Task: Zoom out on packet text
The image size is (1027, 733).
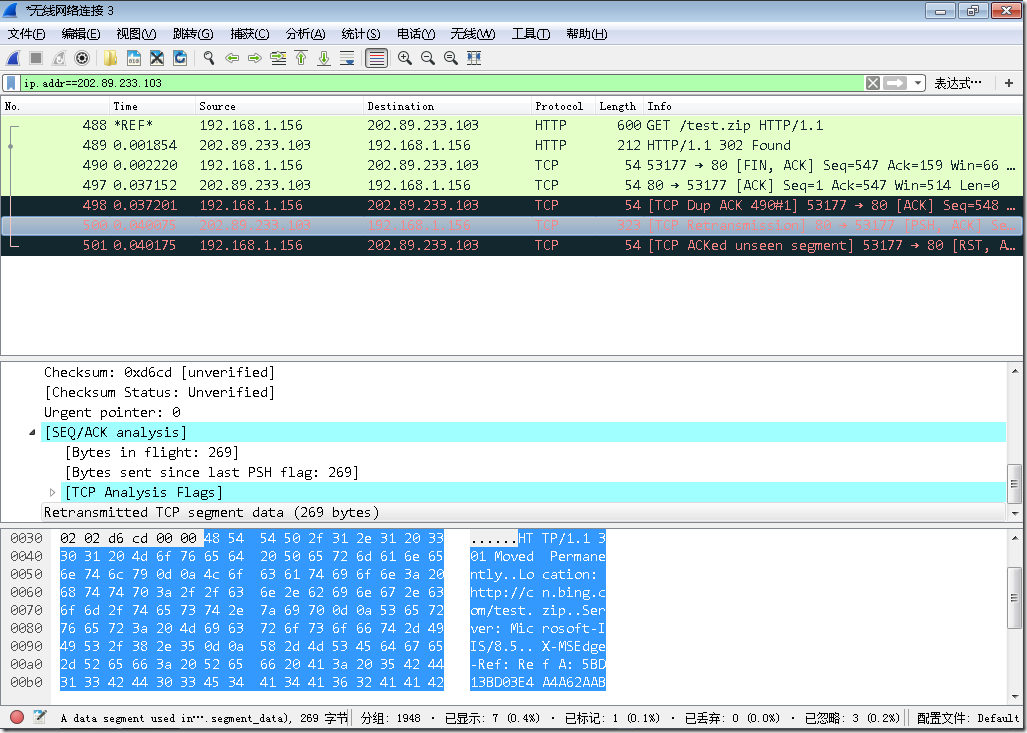Action: point(428,58)
